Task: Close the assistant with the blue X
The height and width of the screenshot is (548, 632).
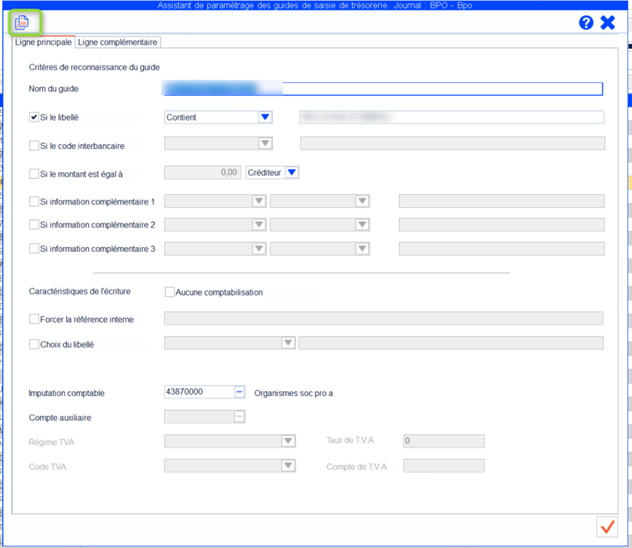Action: (x=607, y=22)
